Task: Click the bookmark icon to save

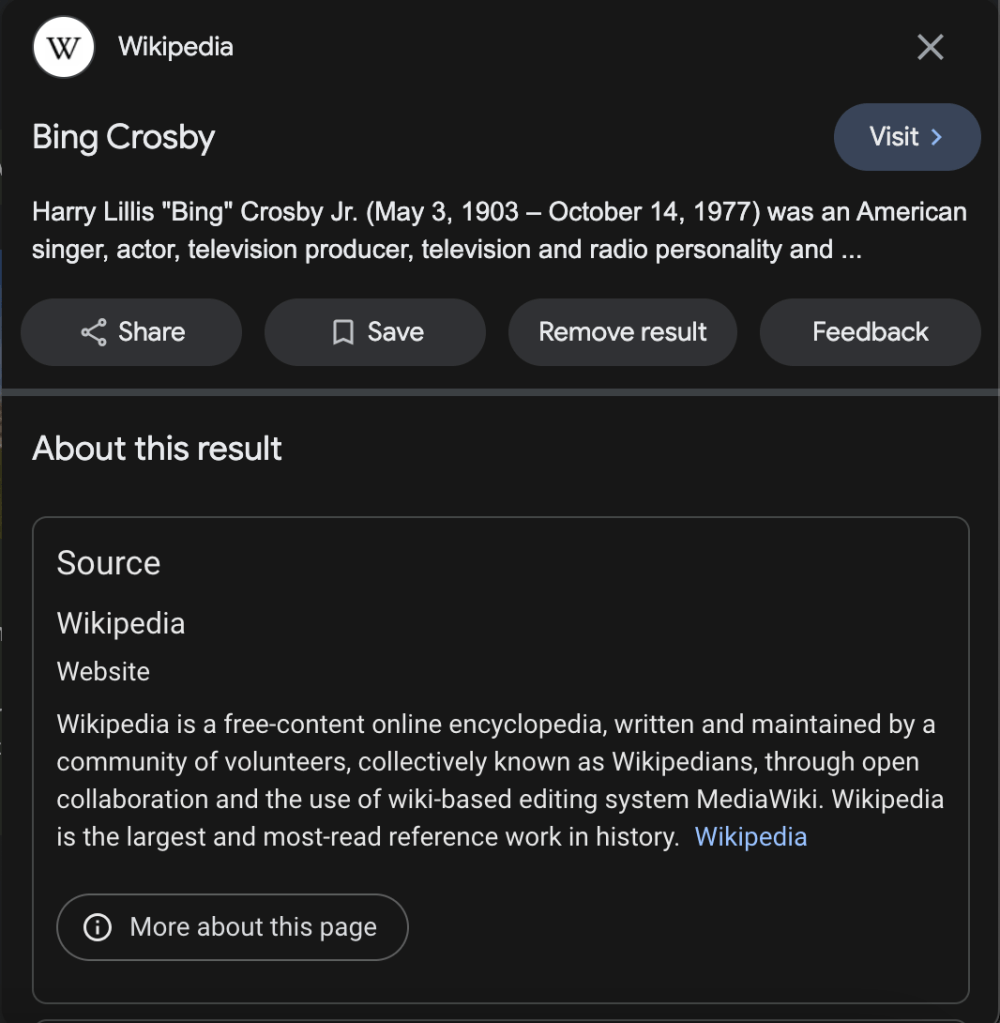Action: pos(343,332)
